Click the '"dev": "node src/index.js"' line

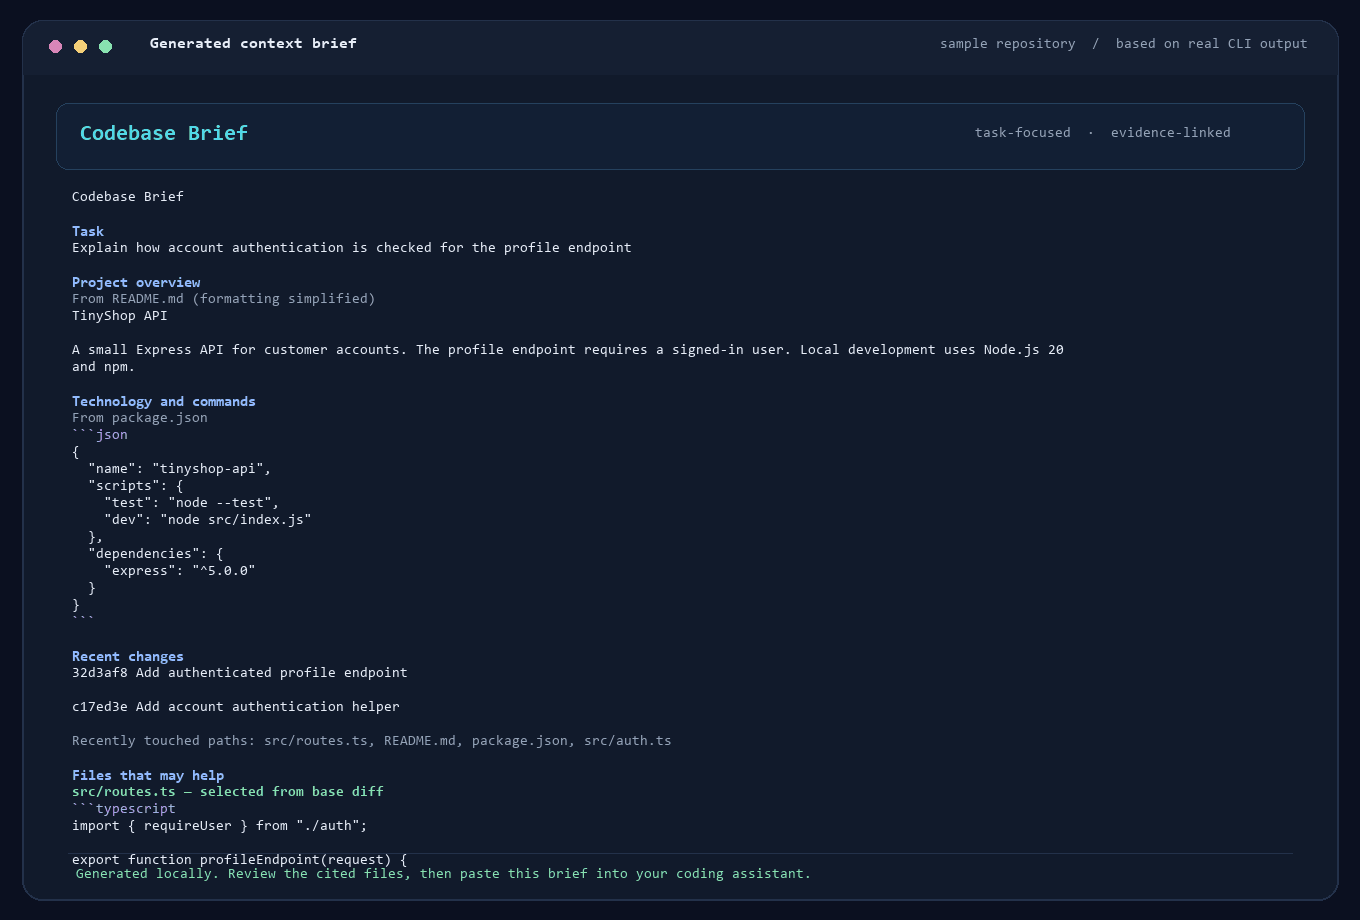click(x=208, y=519)
